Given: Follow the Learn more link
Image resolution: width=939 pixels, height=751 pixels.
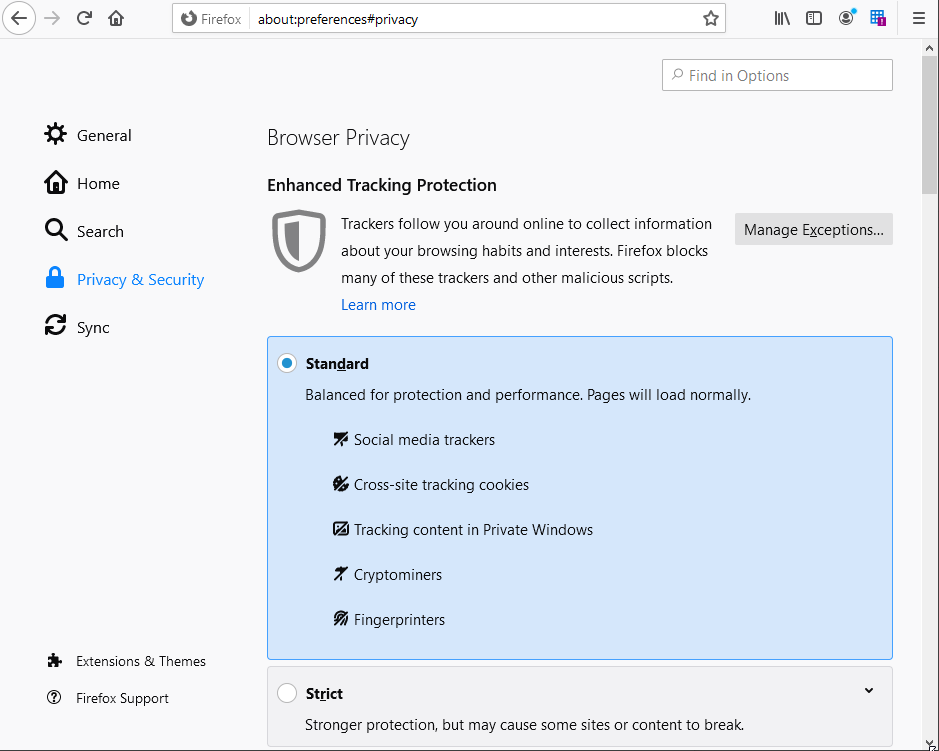Looking at the screenshot, I should click(378, 305).
